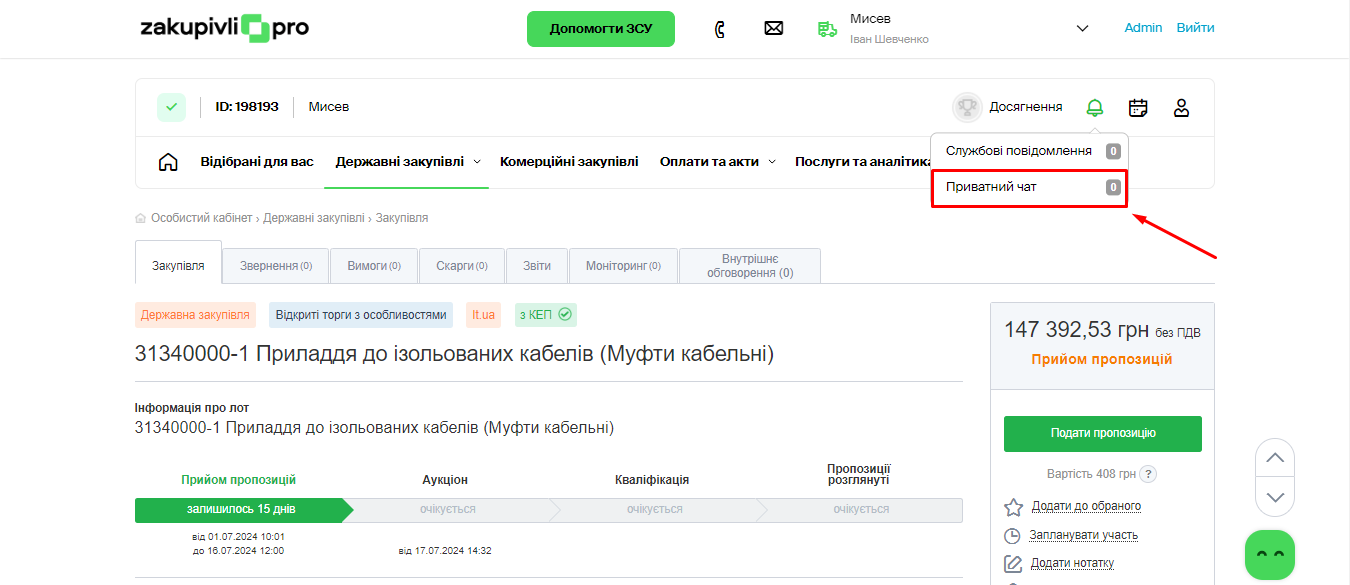This screenshot has height=585, width=1350.
Task: Open the Моніторинг tab
Action: click(x=623, y=266)
